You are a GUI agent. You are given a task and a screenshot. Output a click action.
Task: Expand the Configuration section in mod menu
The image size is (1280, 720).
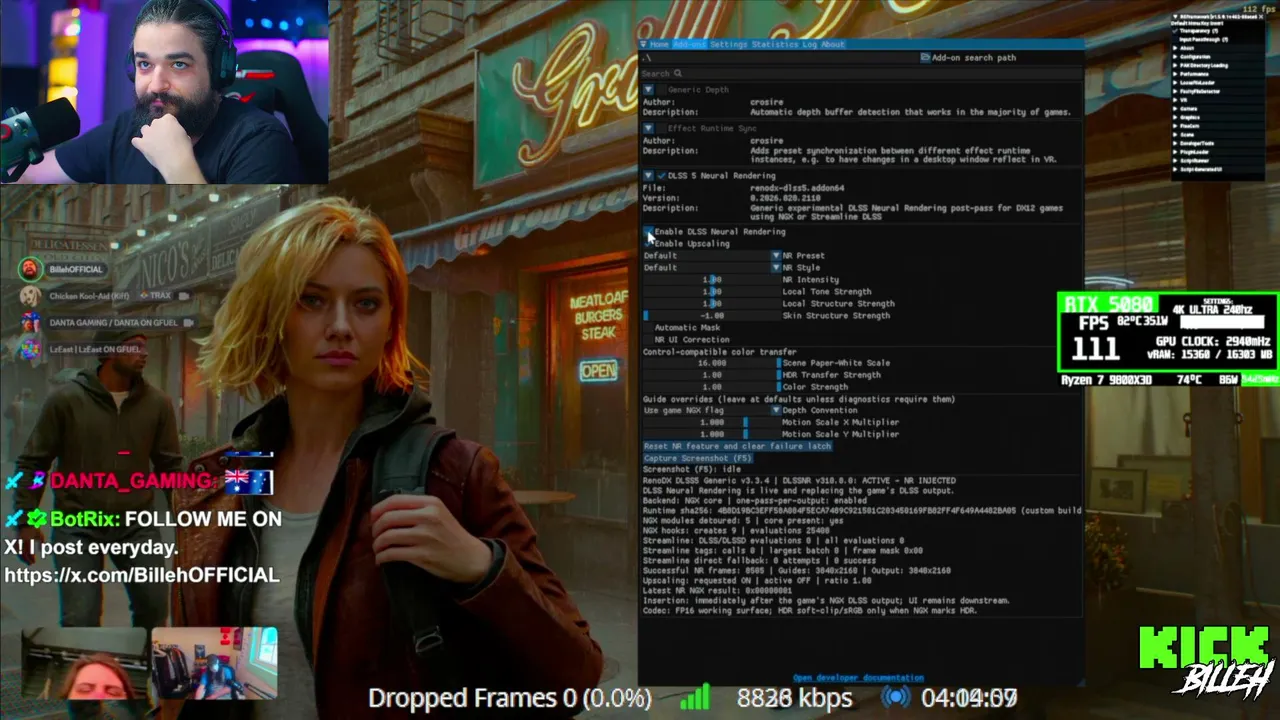(1195, 57)
